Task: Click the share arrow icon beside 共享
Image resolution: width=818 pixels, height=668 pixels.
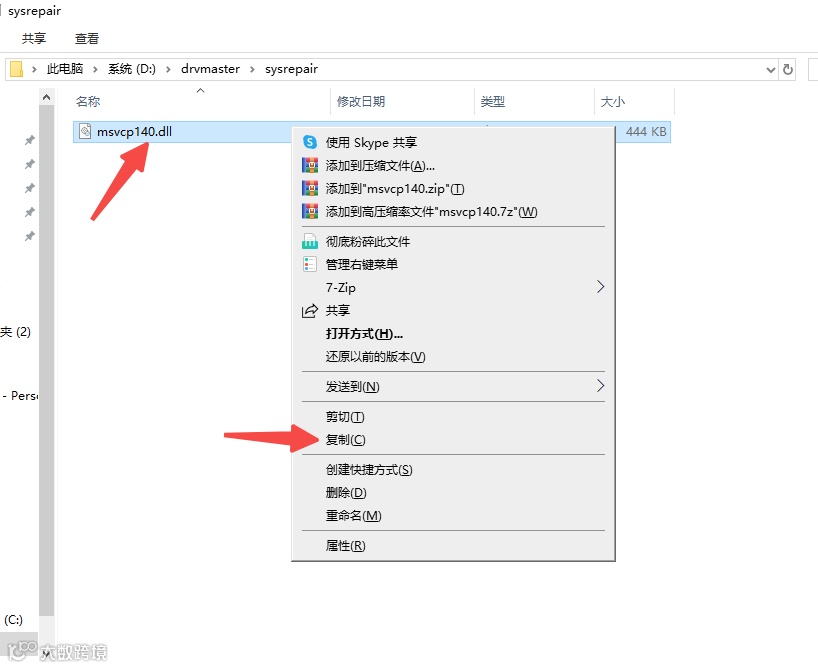Action: 310,311
